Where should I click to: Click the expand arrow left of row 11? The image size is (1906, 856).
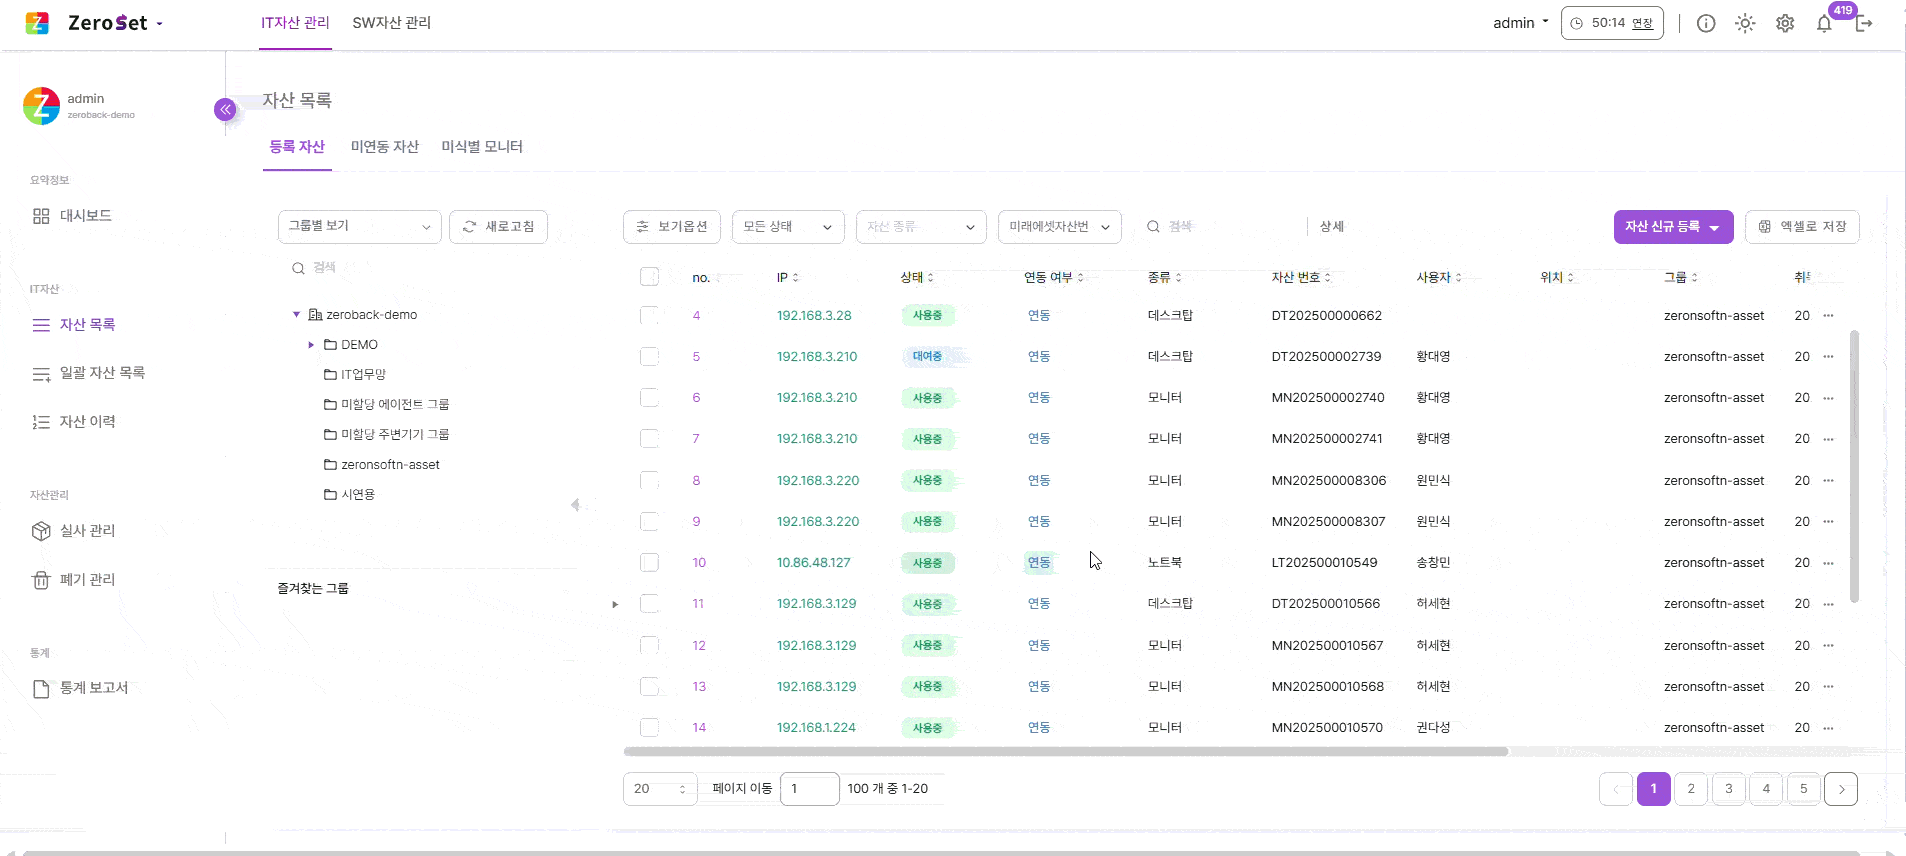(x=615, y=604)
